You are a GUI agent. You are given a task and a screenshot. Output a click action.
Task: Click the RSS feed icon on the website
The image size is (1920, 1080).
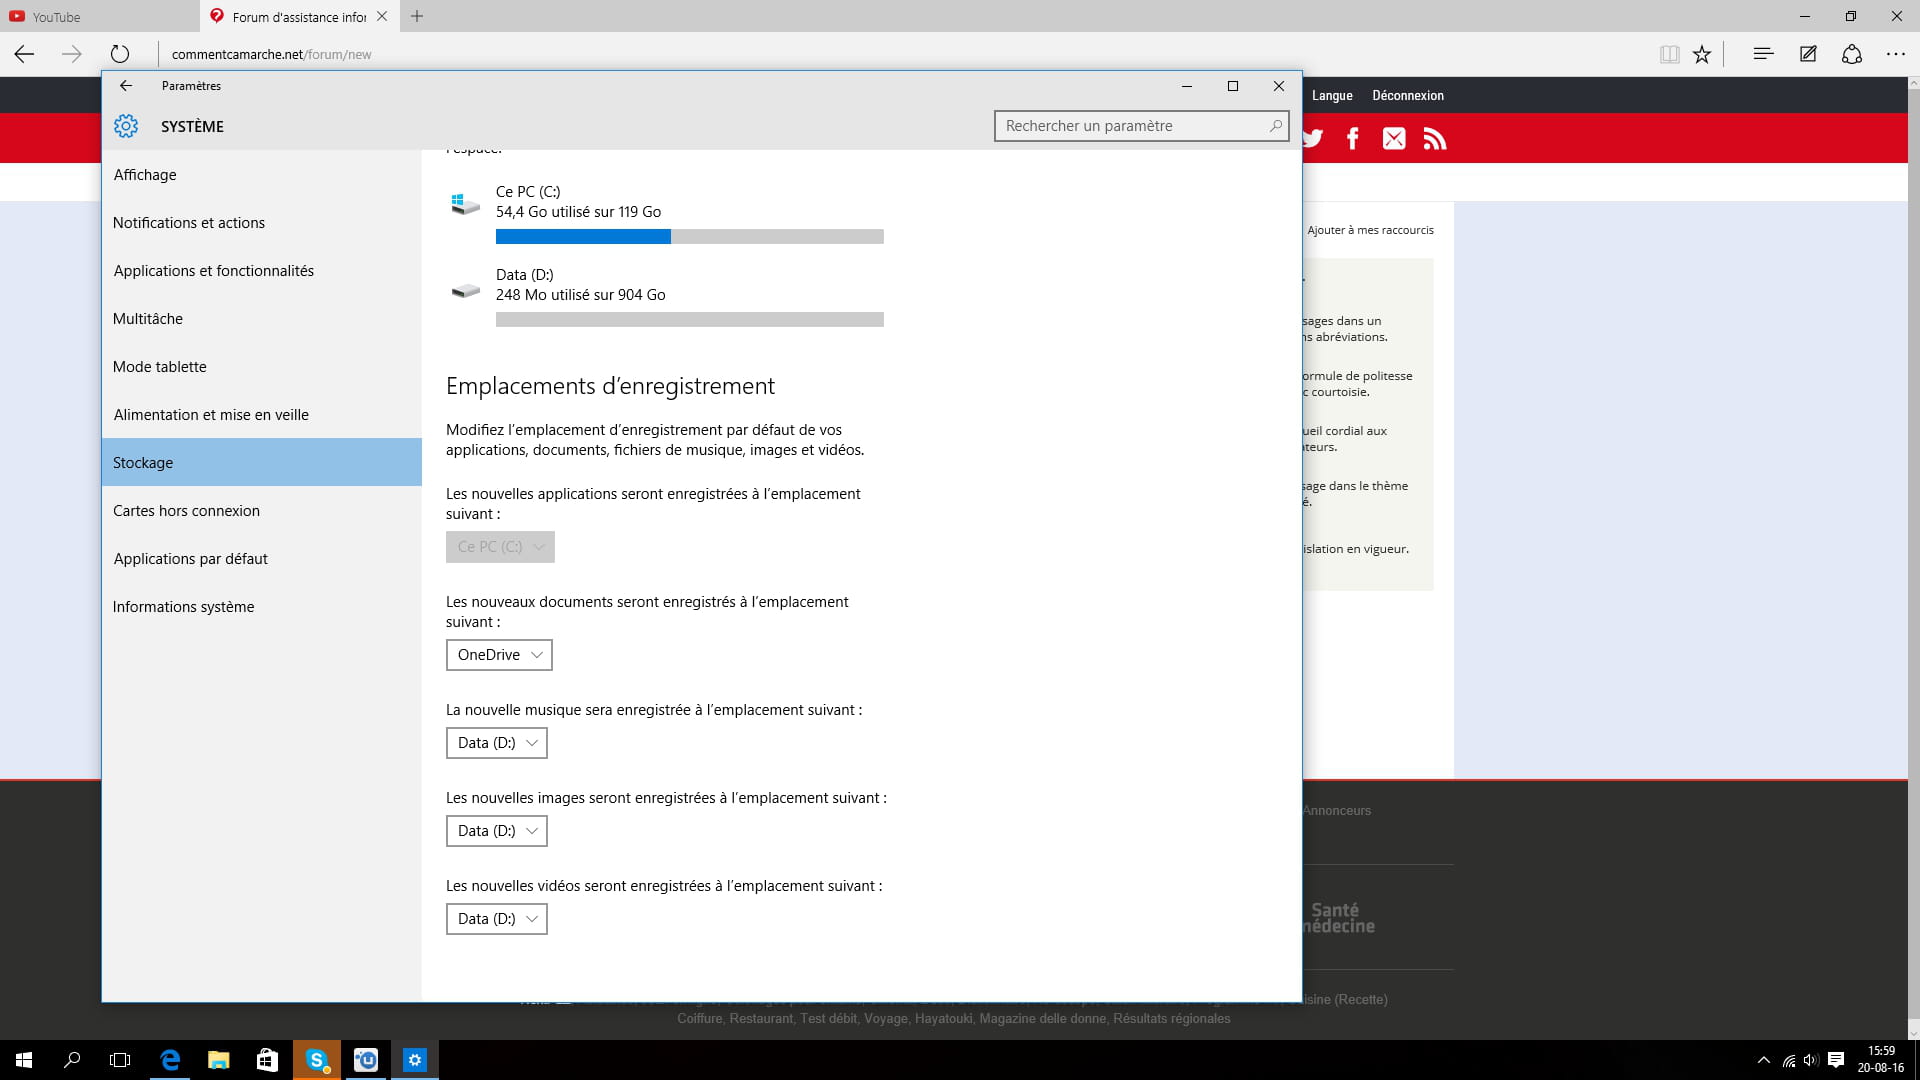coord(1435,138)
